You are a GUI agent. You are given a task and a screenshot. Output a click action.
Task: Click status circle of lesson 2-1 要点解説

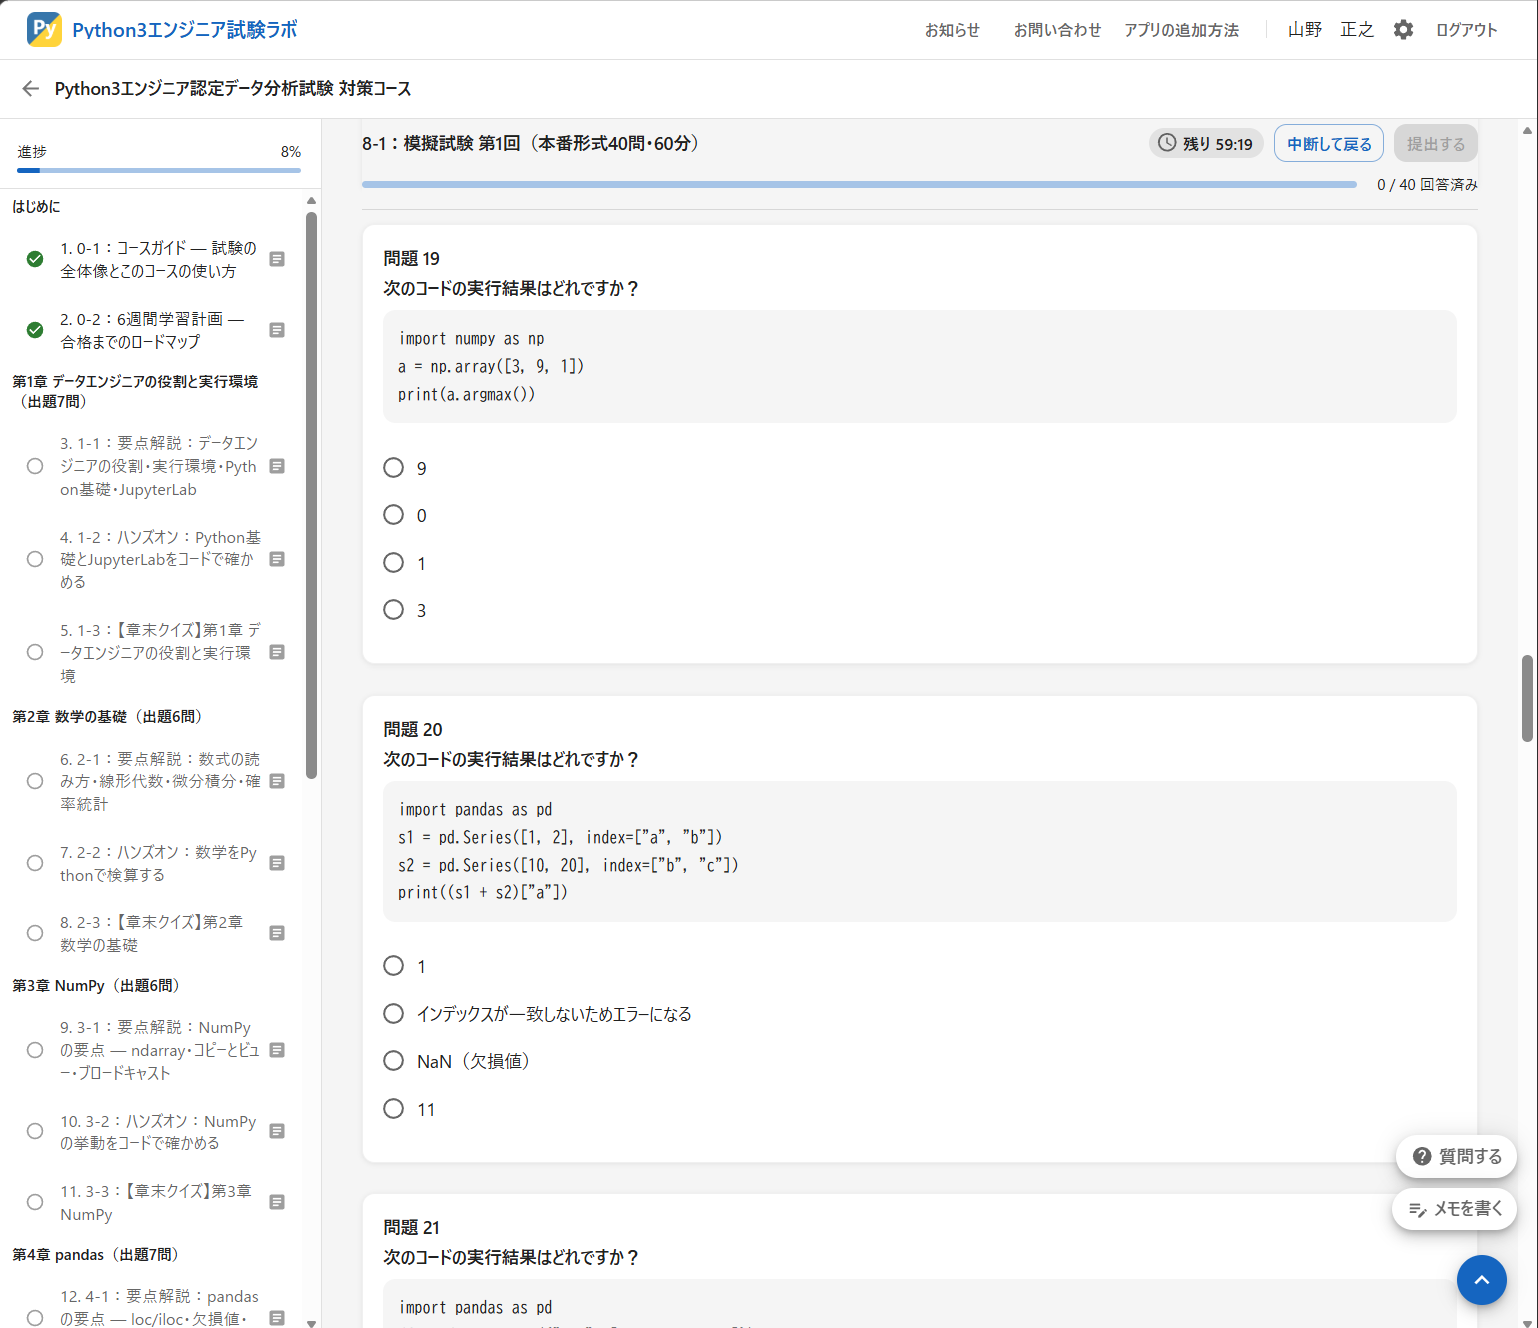(35, 781)
